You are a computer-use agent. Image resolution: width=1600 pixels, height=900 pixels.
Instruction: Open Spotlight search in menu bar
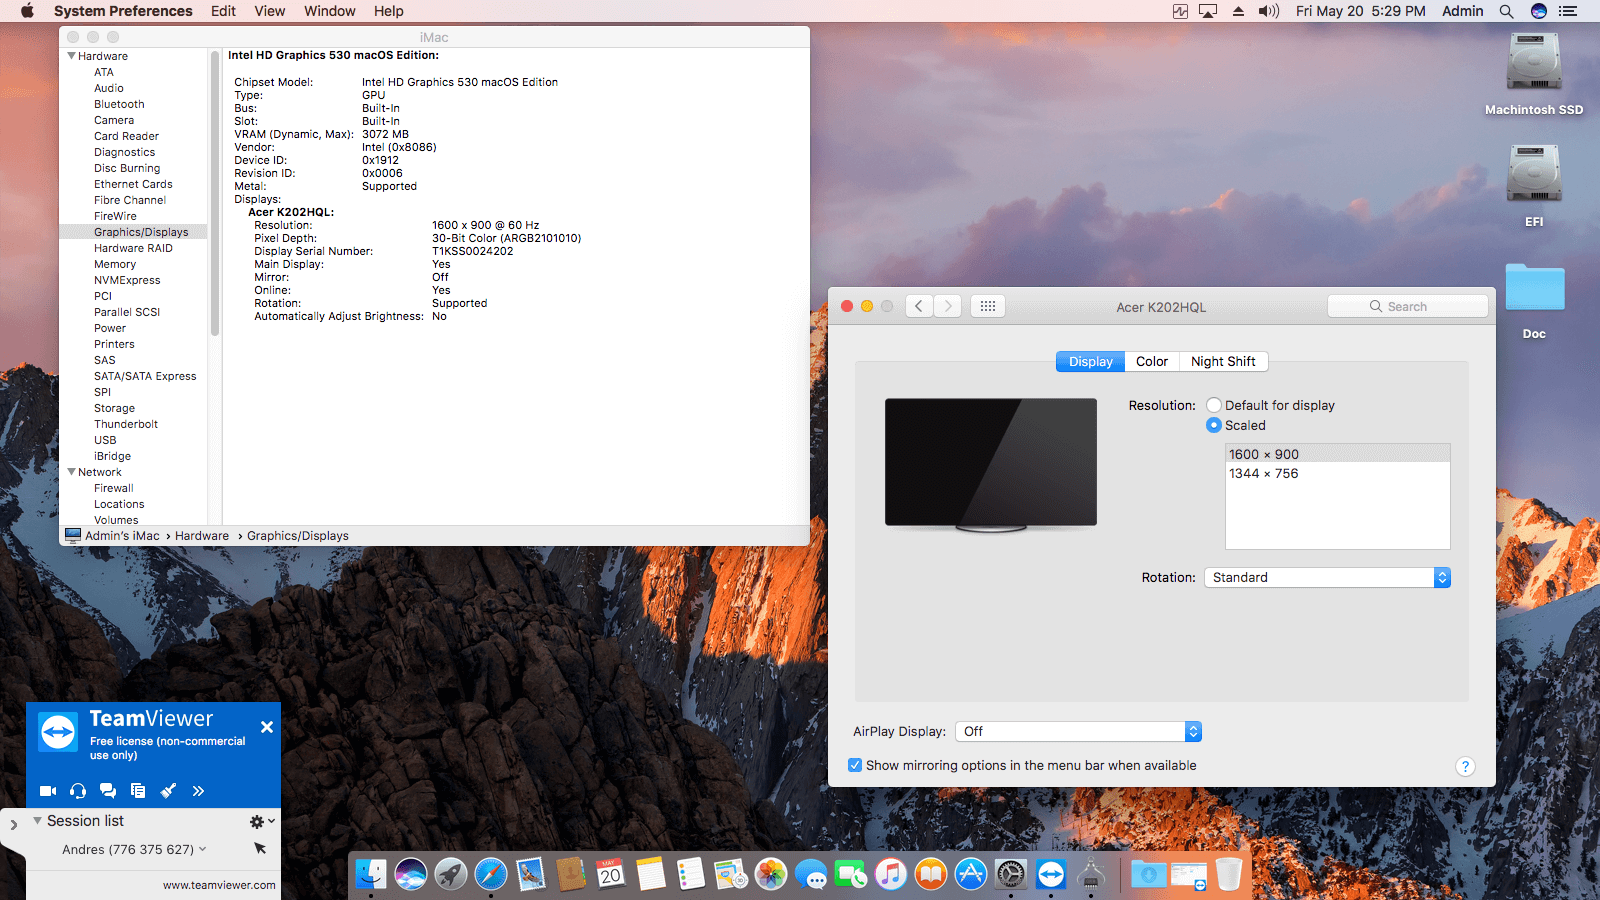1506,11
